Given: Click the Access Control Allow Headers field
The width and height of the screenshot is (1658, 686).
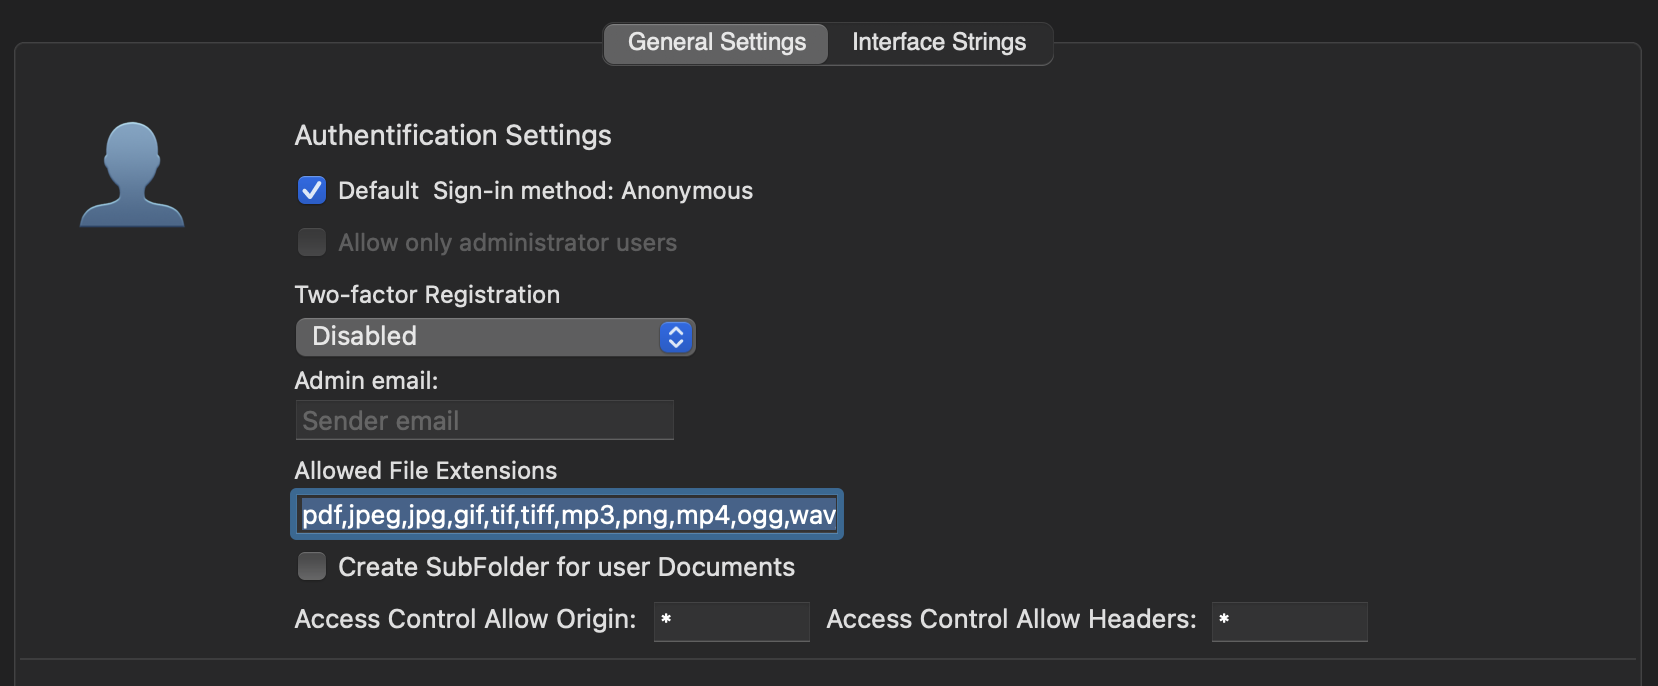Looking at the screenshot, I should [x=1289, y=621].
